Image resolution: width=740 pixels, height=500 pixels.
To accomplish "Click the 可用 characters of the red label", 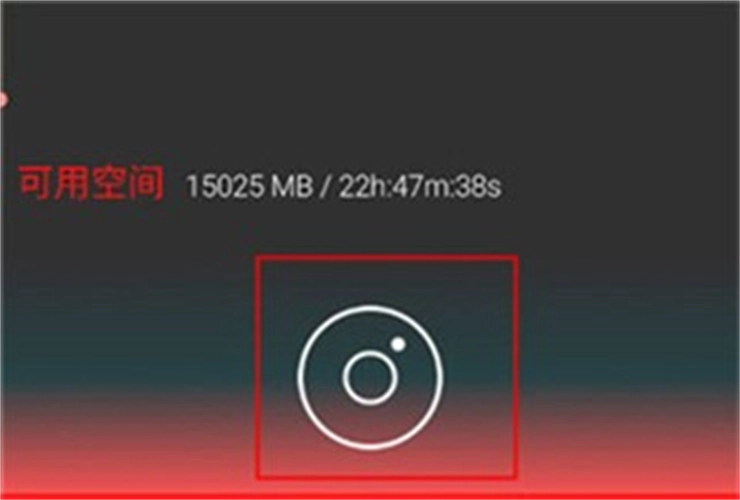I will click(x=54, y=184).
